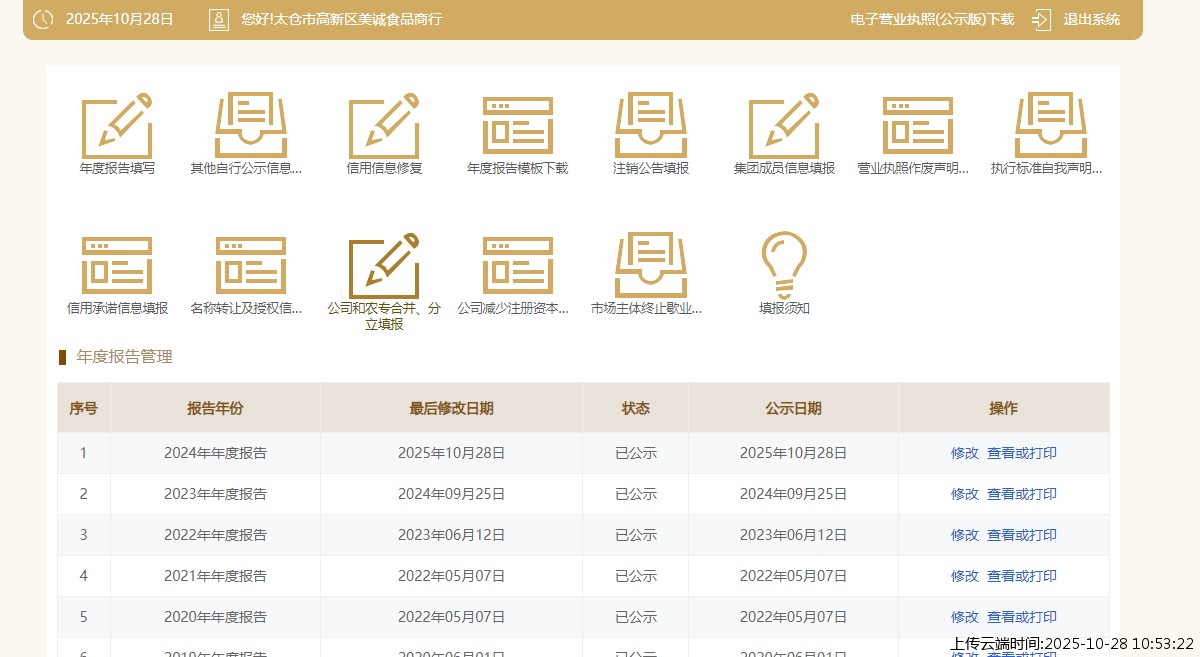
Task: Click 修改 for 2024年年度报告
Action: click(x=964, y=453)
